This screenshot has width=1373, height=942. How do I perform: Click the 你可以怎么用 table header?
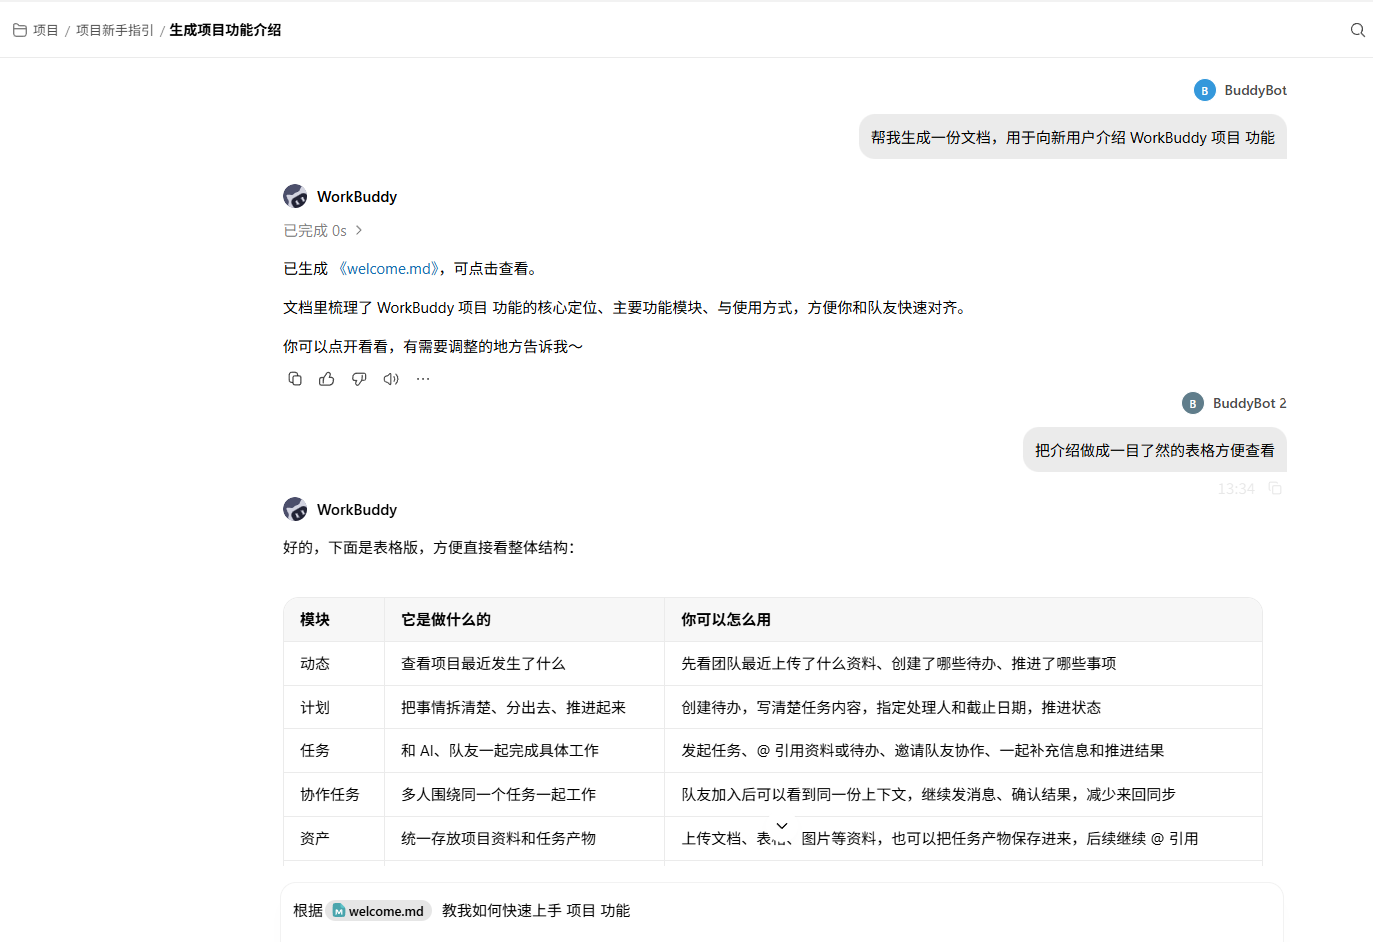click(x=963, y=620)
